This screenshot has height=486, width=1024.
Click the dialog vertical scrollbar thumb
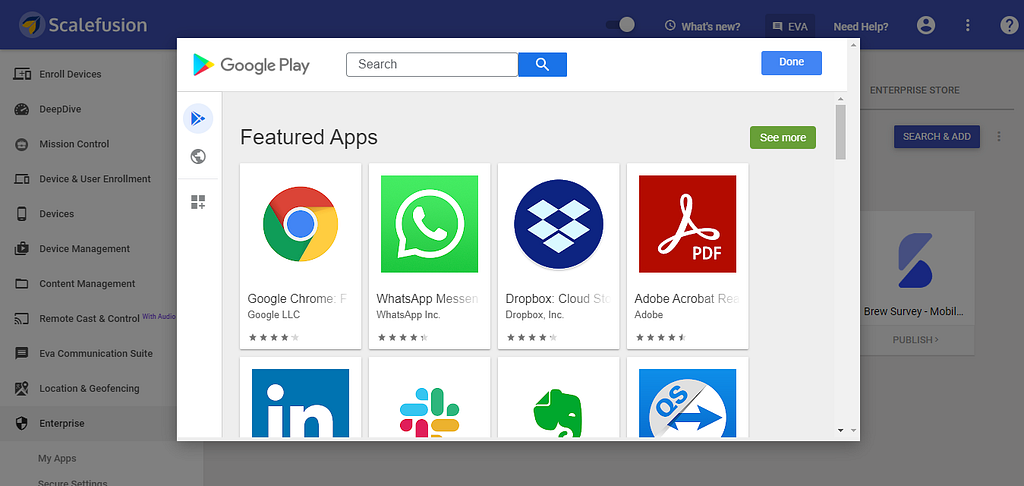tap(840, 131)
